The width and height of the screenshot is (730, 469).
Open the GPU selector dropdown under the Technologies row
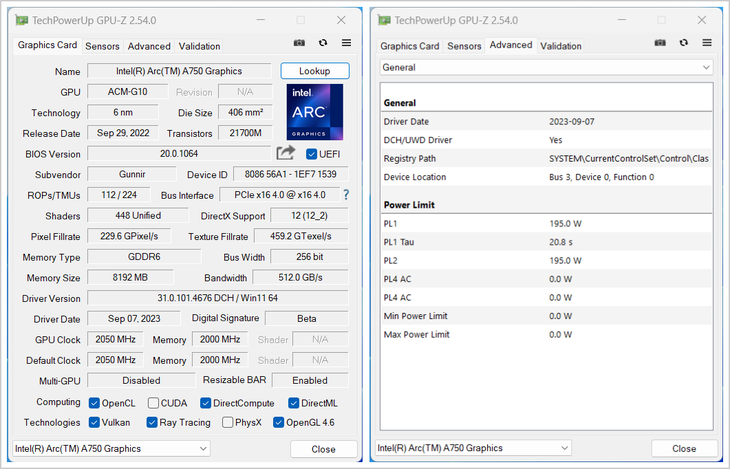tap(111, 448)
